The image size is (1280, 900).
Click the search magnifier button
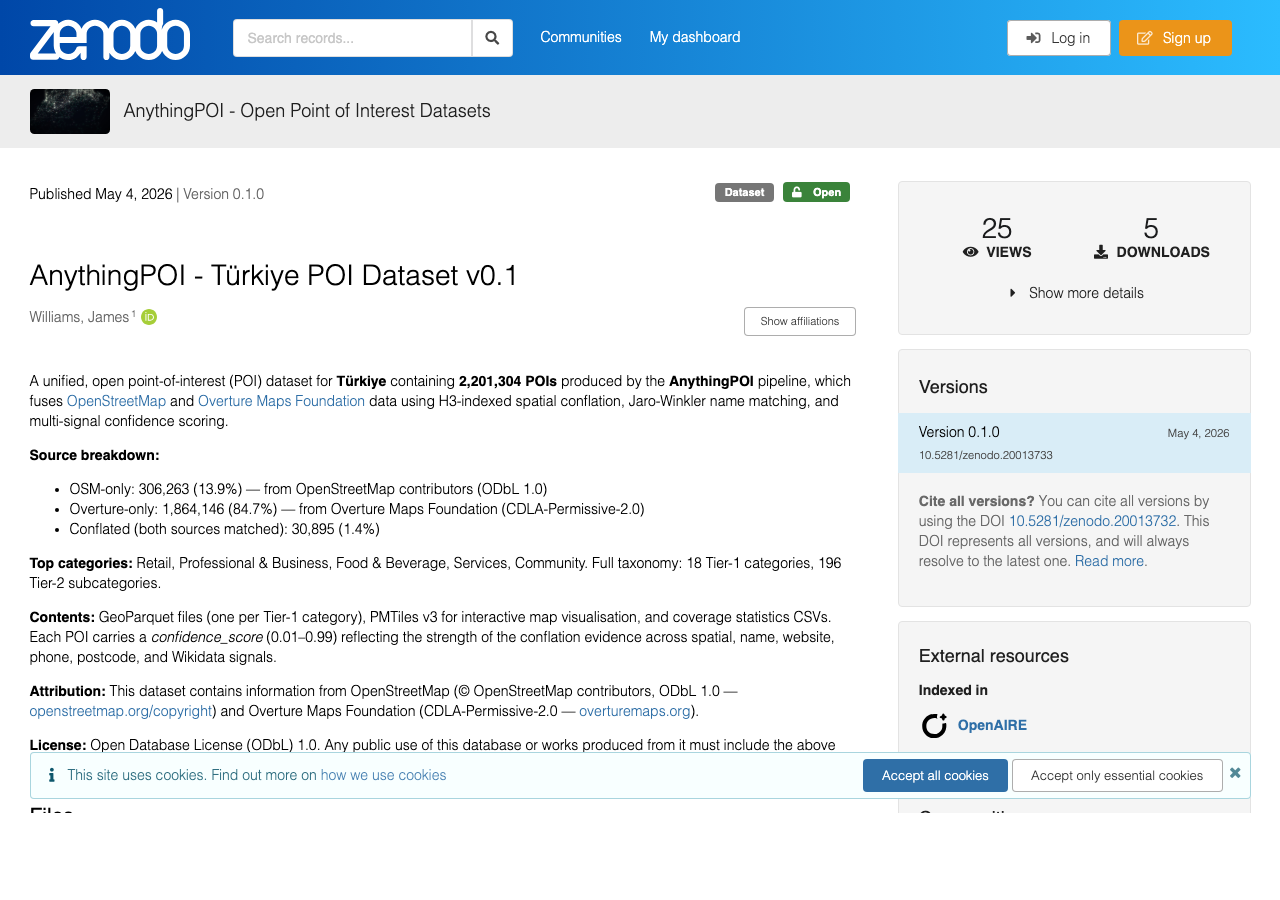point(492,38)
